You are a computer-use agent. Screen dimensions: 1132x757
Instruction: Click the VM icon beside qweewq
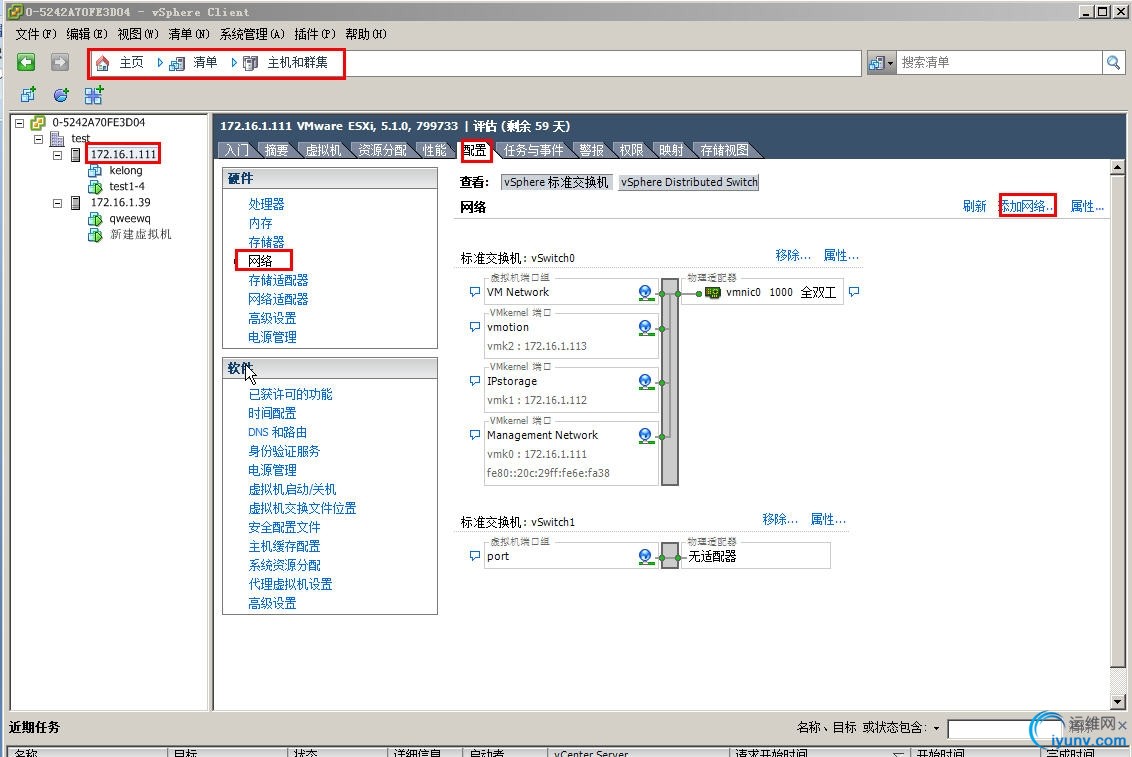(x=95, y=219)
